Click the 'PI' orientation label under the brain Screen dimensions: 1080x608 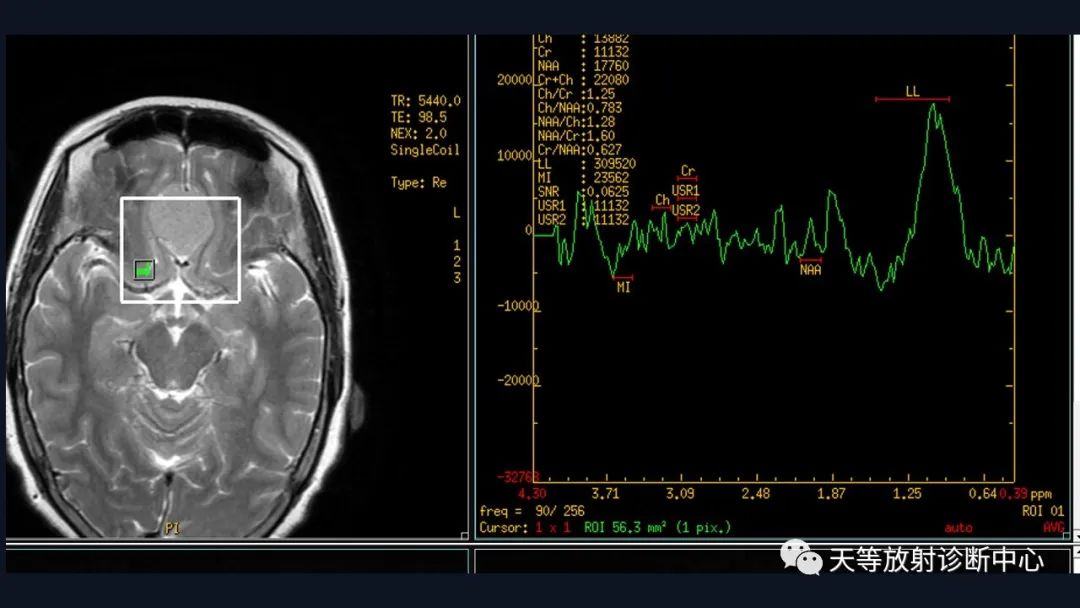[172, 528]
